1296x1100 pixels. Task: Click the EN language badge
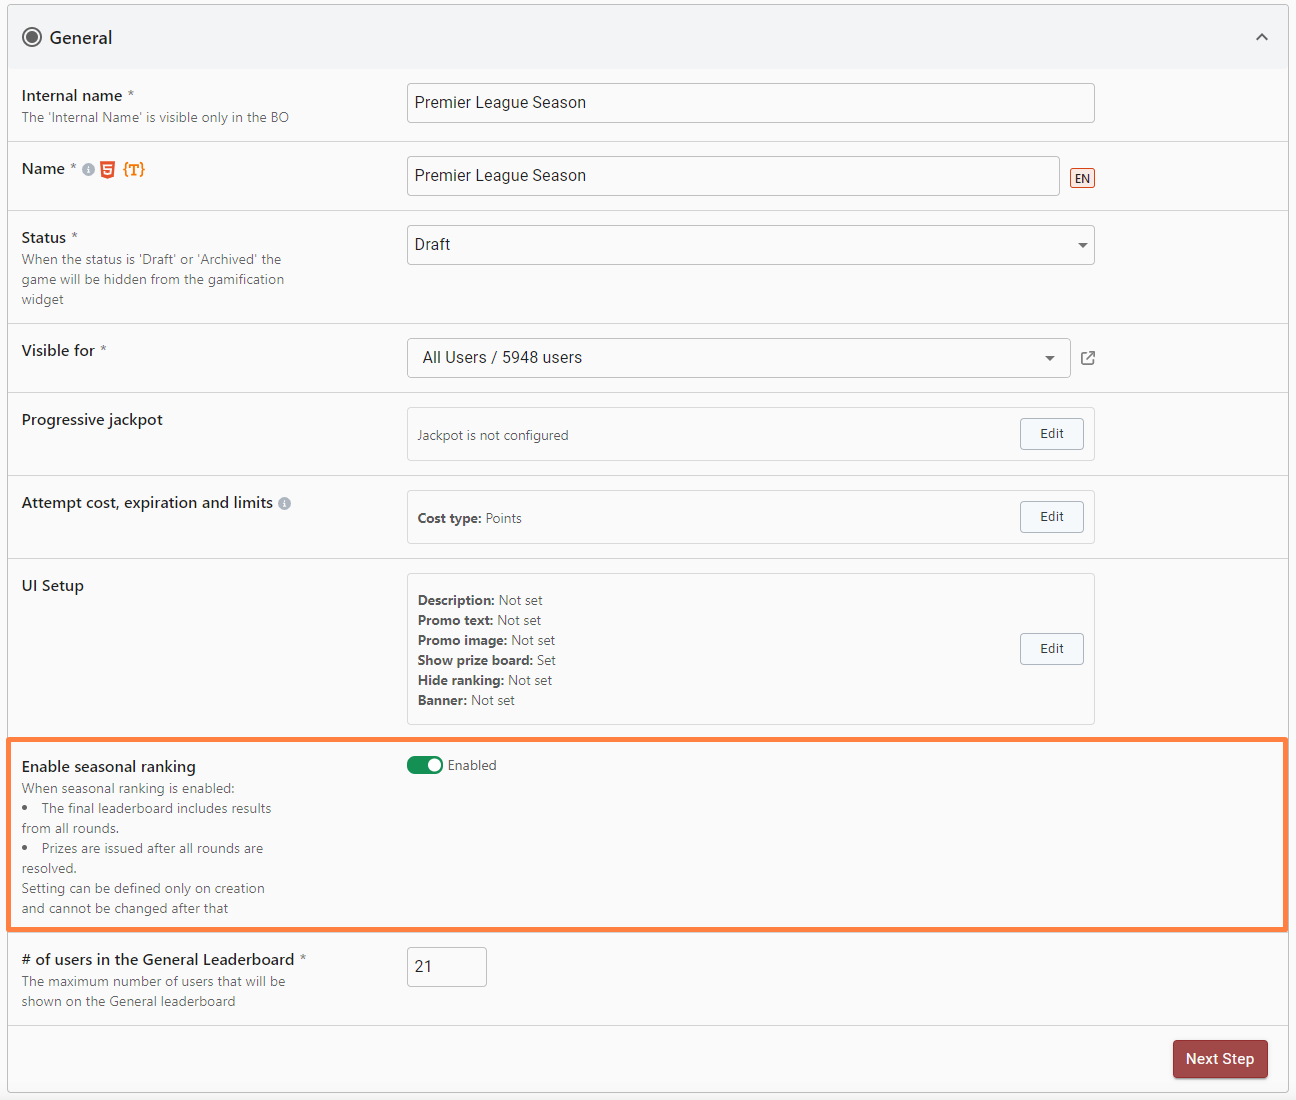tap(1082, 179)
